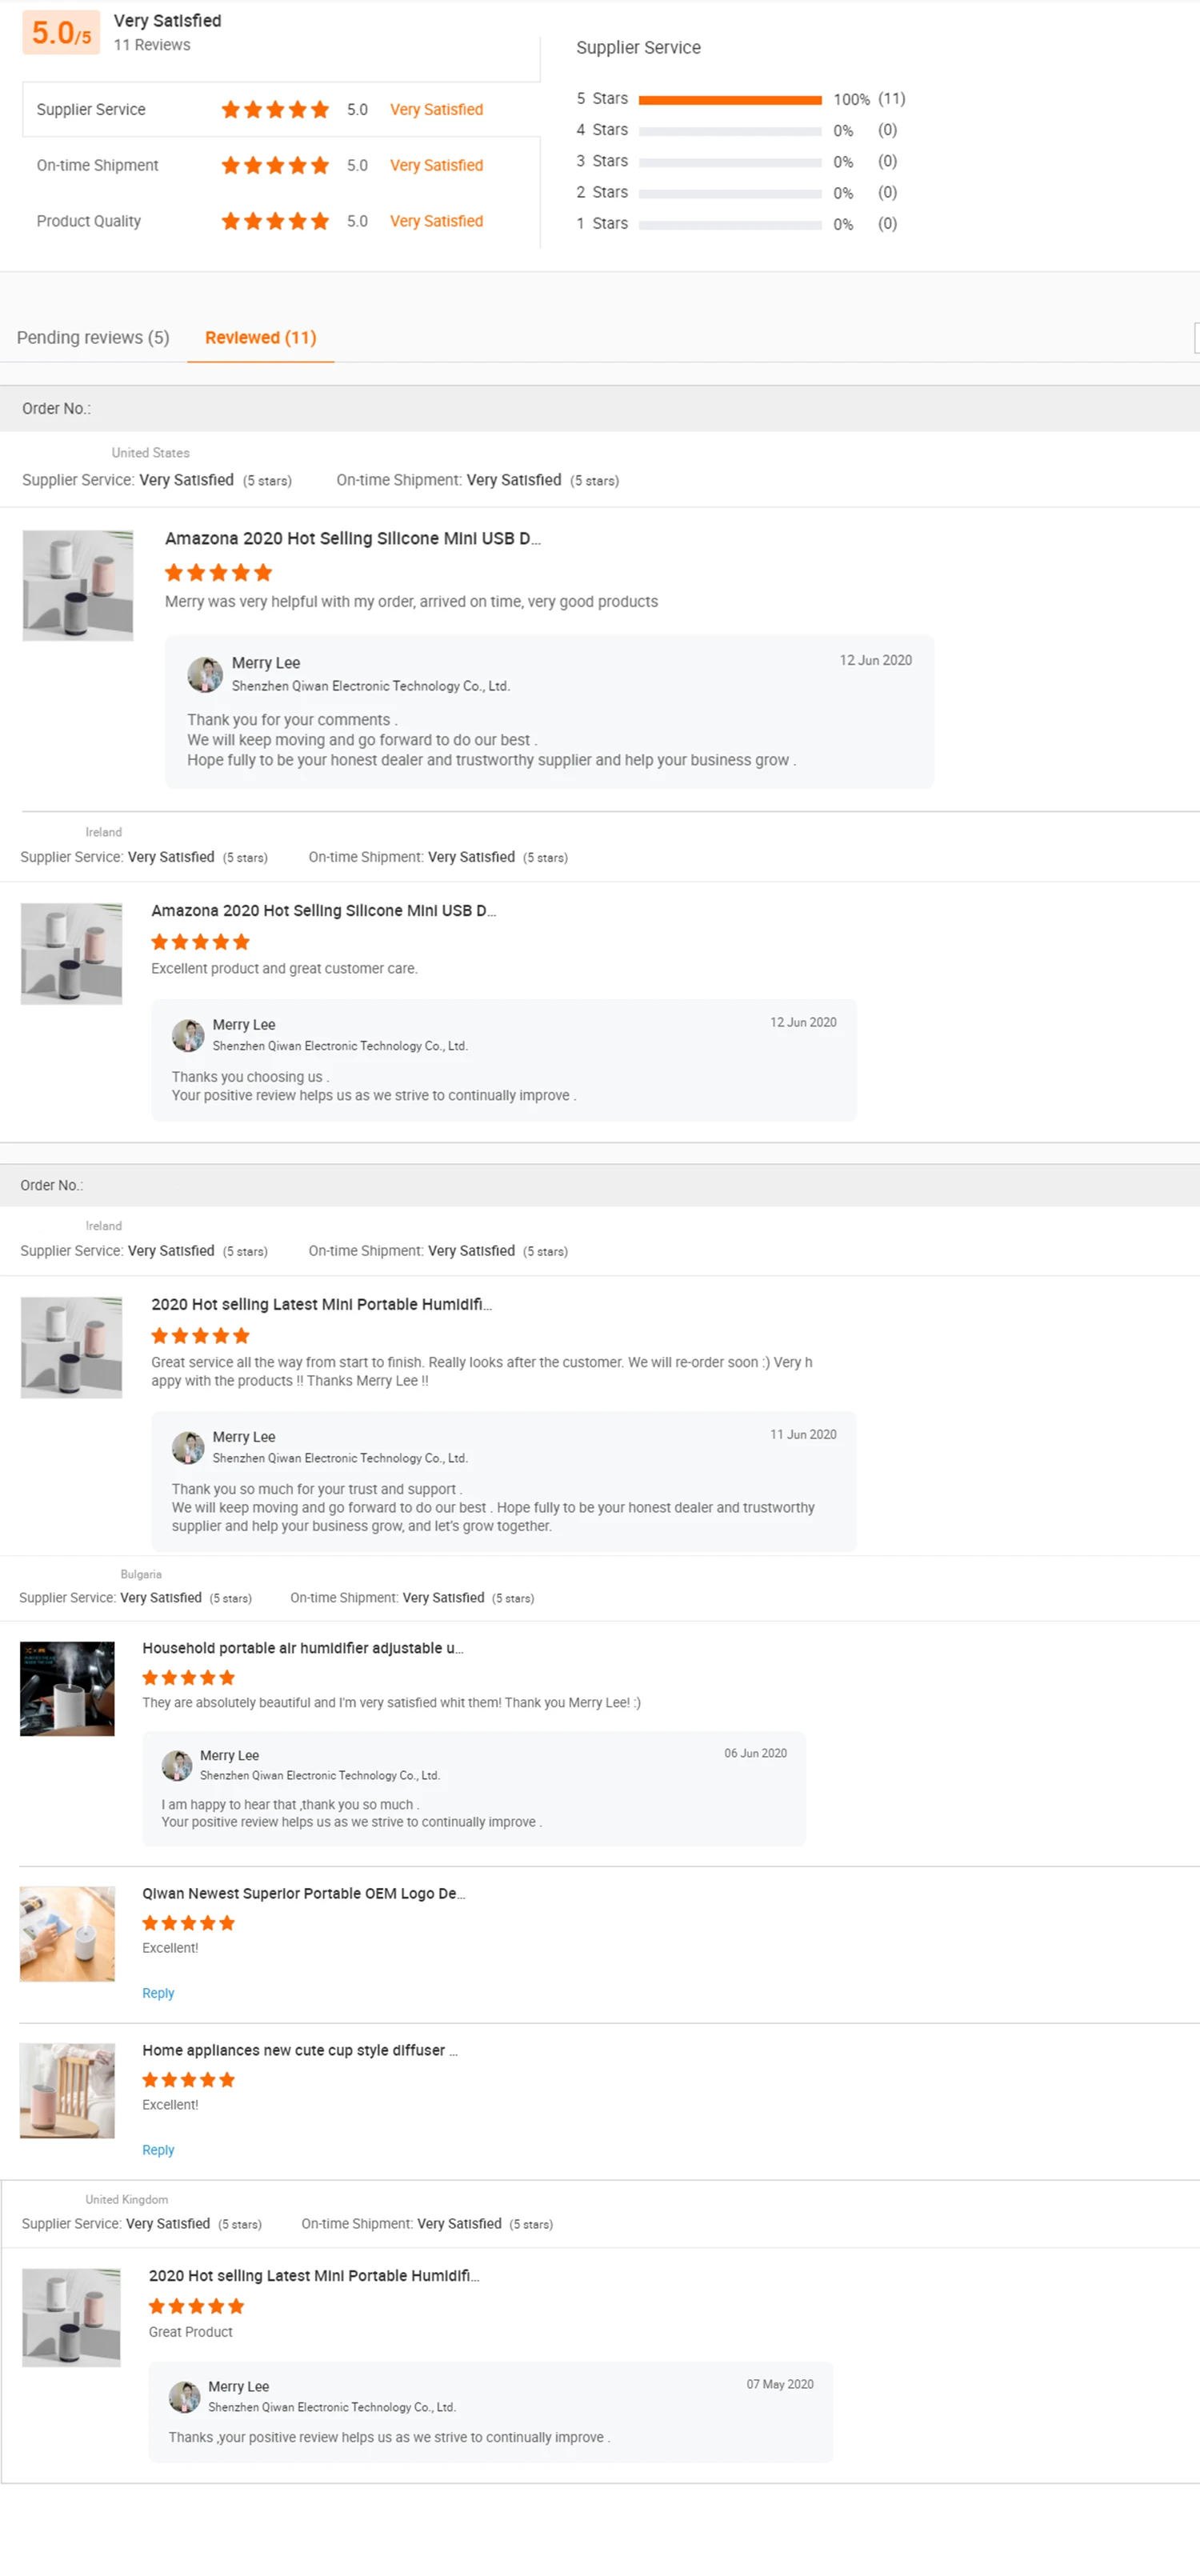Select the Supplier Service rating row
Screen dimensions: 1200x2576
click(x=280, y=109)
